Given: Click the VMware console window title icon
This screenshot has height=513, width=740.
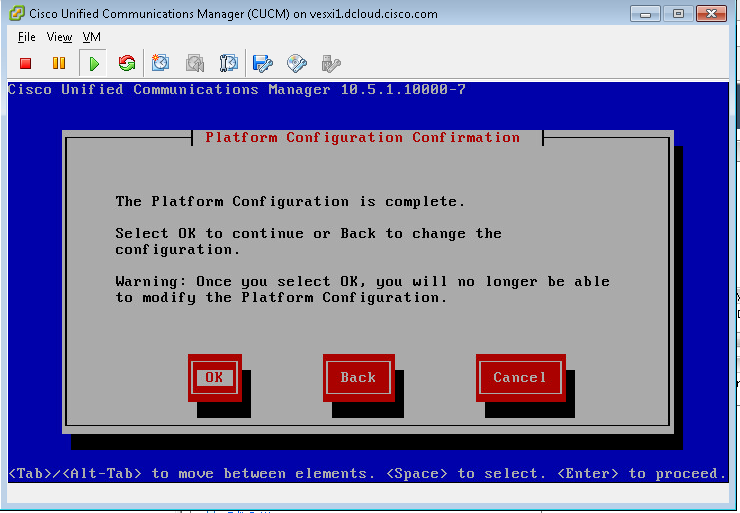Looking at the screenshot, I should pyautogui.click(x=17, y=13).
